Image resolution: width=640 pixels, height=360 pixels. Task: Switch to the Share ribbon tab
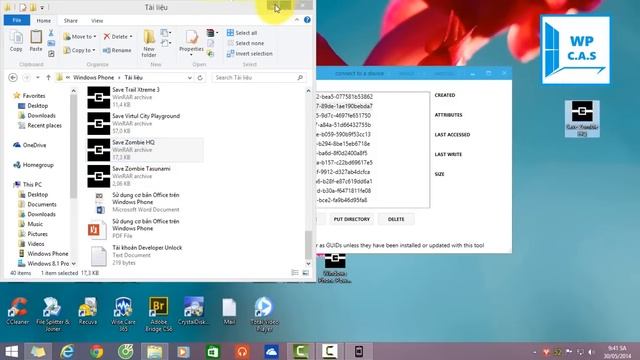(x=70, y=20)
